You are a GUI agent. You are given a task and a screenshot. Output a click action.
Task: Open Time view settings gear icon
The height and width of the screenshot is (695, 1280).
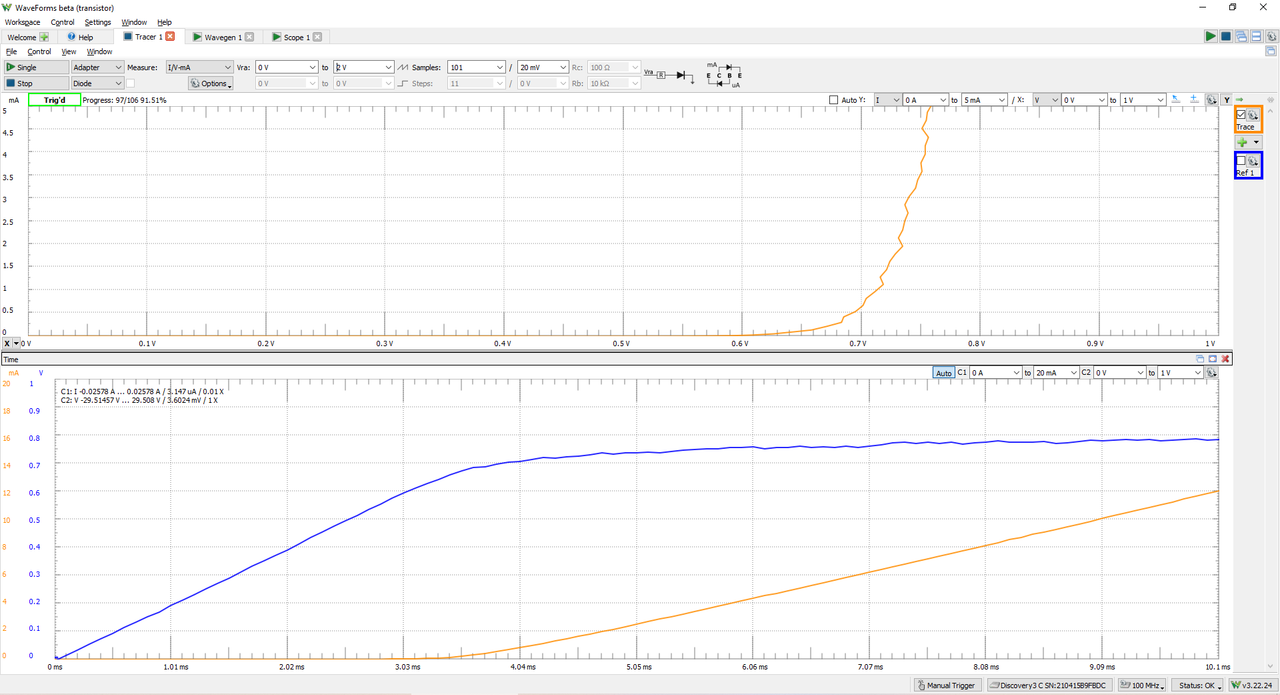(x=1211, y=372)
